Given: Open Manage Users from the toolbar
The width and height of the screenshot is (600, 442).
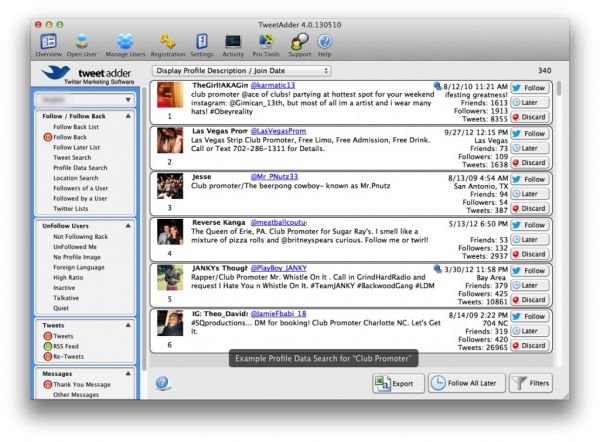Looking at the screenshot, I should point(125,40).
